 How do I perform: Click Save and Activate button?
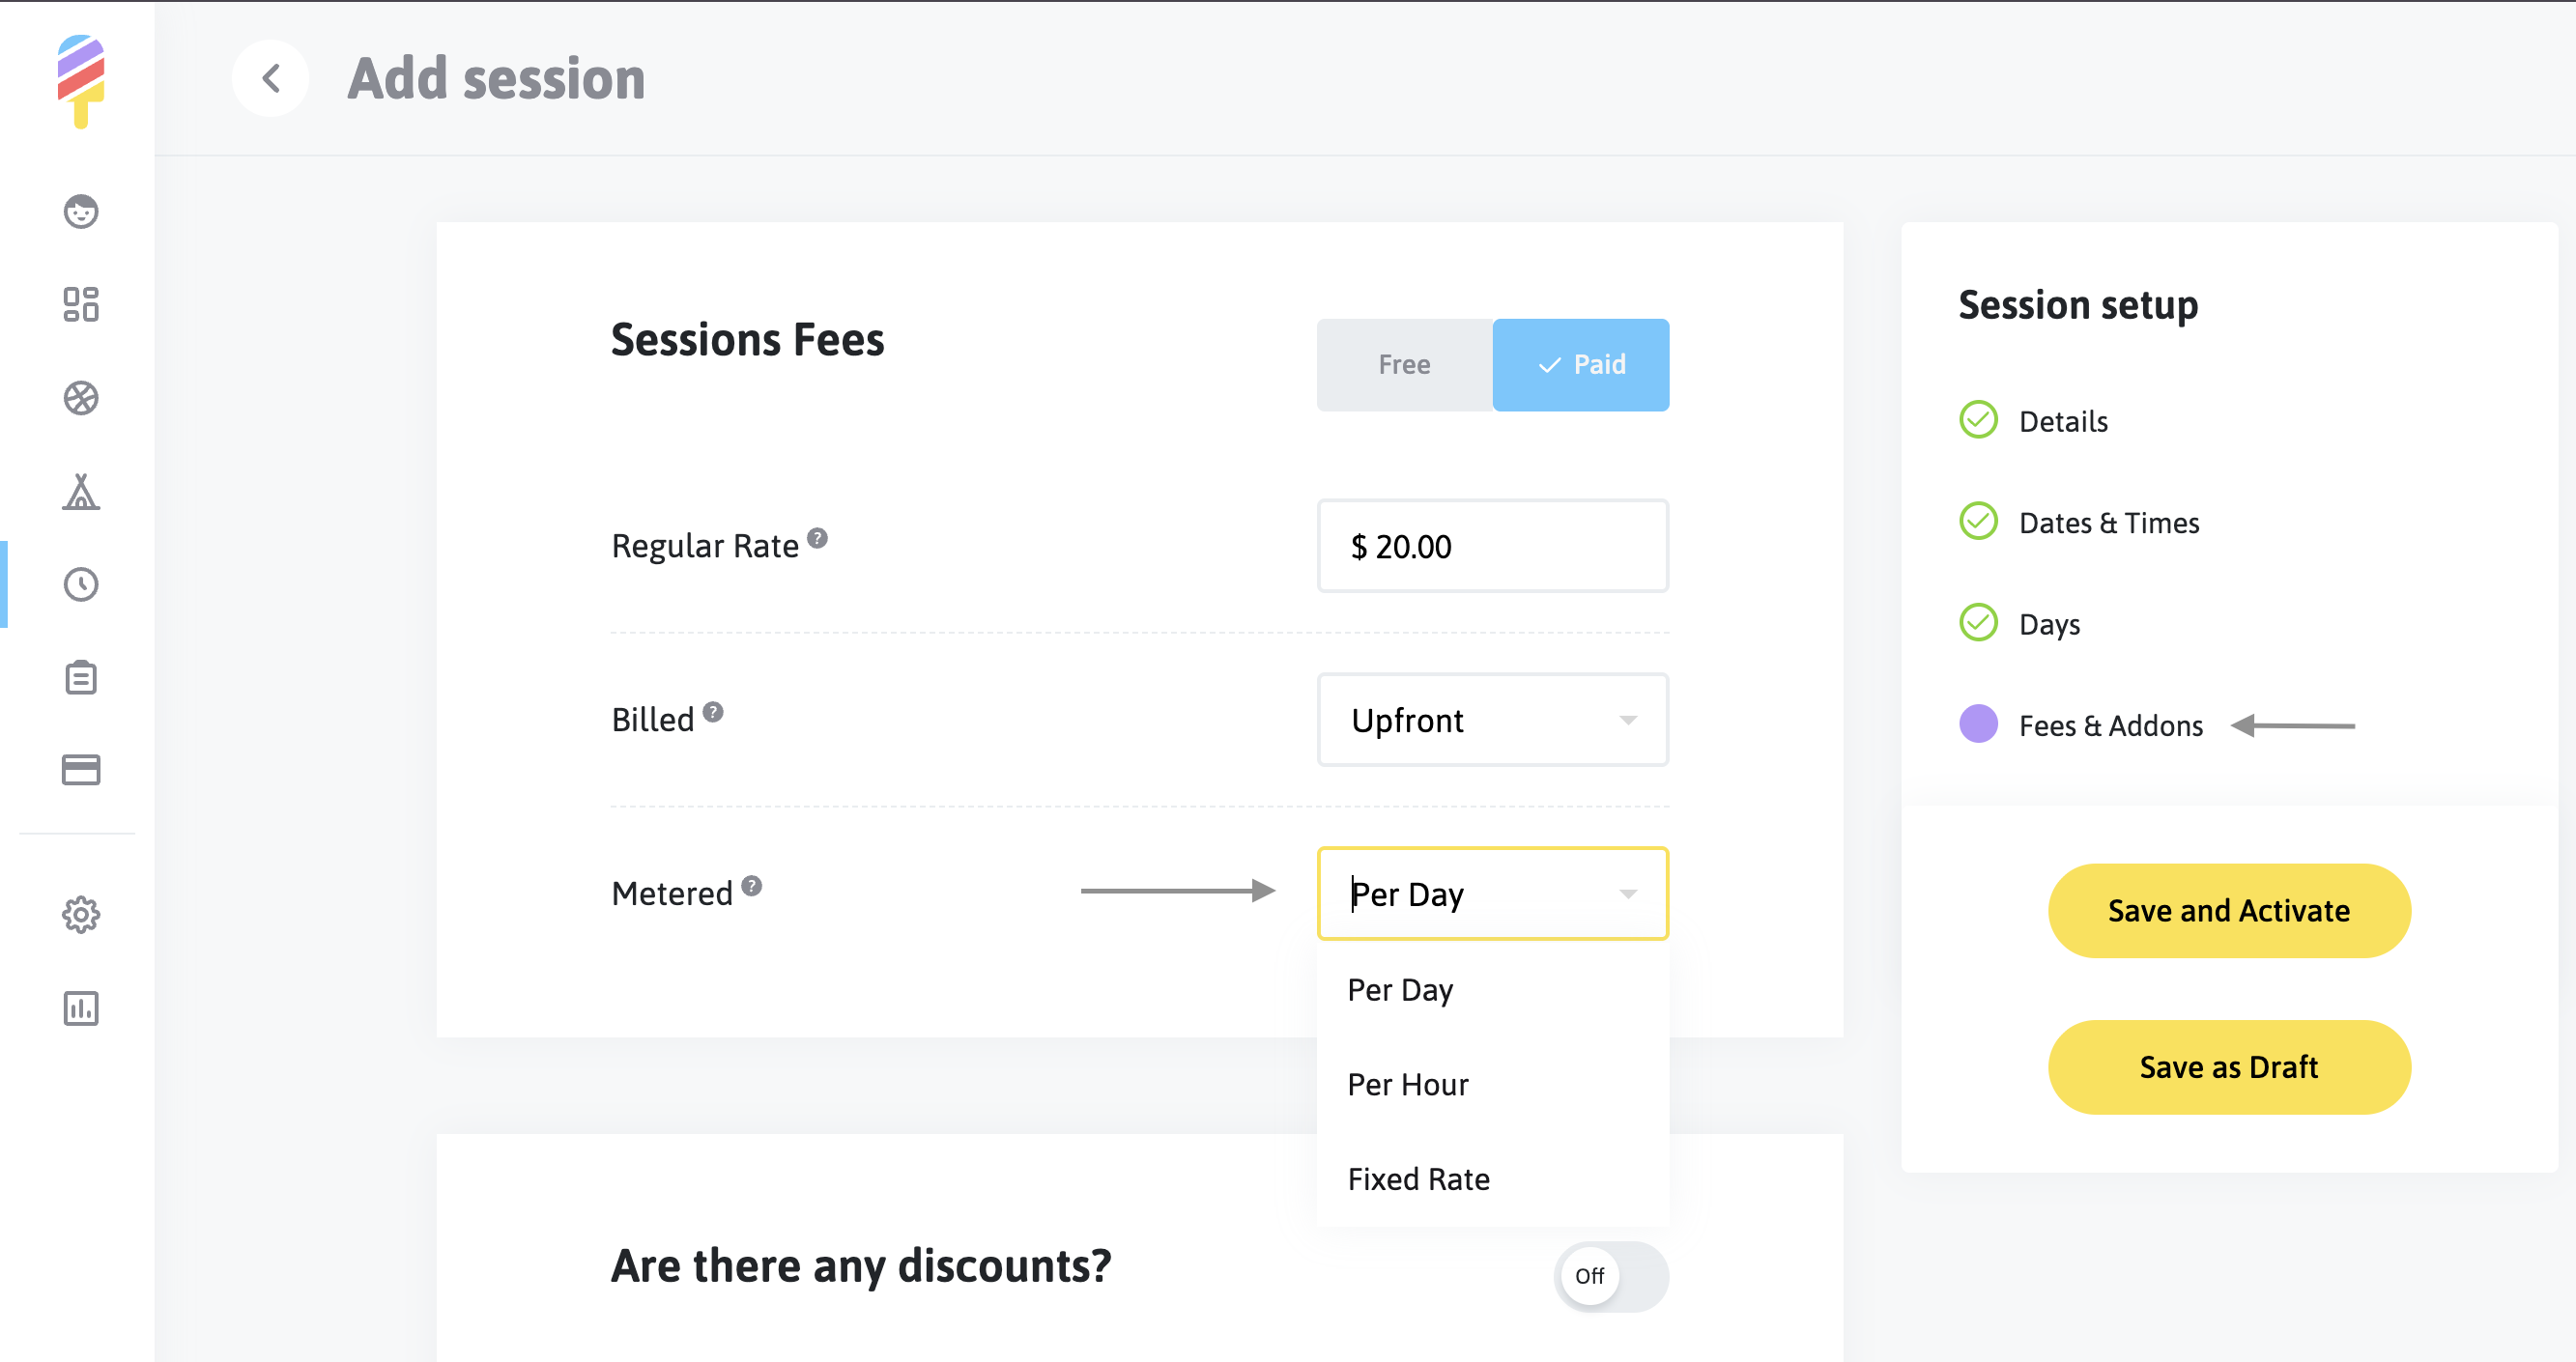2228,910
